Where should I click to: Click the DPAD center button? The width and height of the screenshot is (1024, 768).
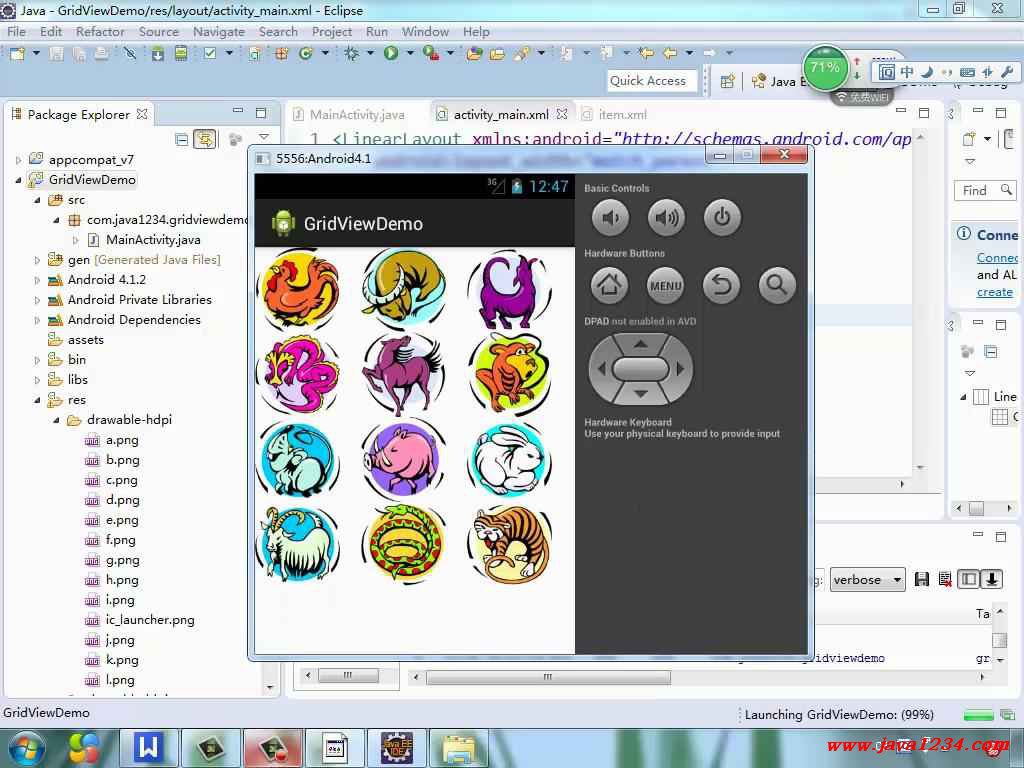(641, 369)
